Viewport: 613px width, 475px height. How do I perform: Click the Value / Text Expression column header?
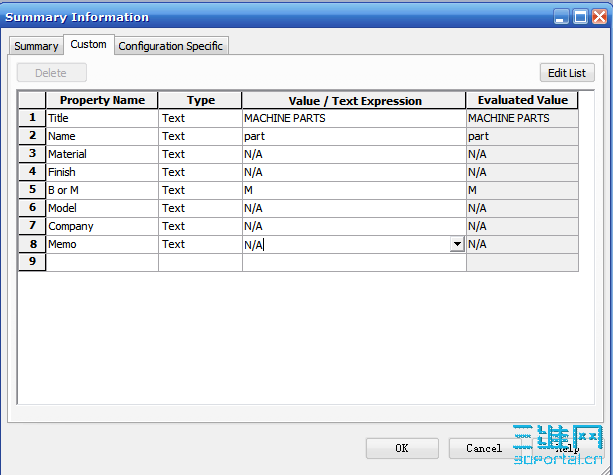point(354,100)
